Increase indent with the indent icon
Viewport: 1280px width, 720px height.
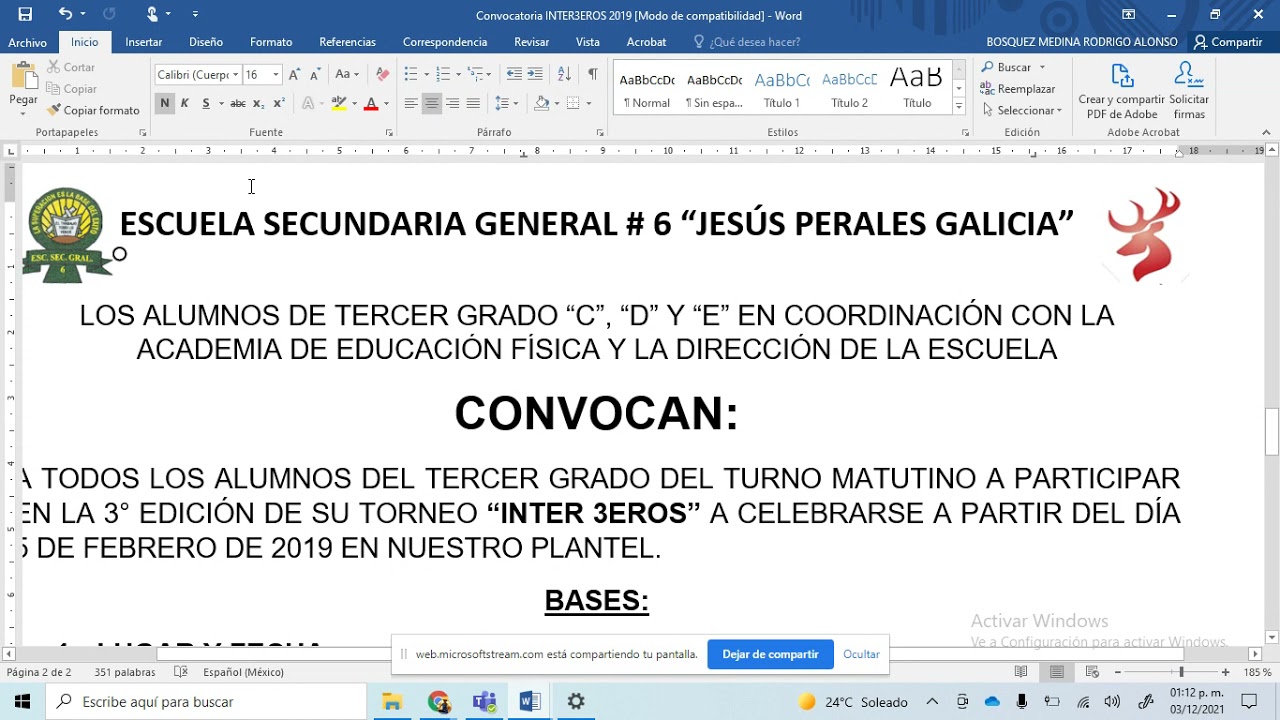(535, 75)
